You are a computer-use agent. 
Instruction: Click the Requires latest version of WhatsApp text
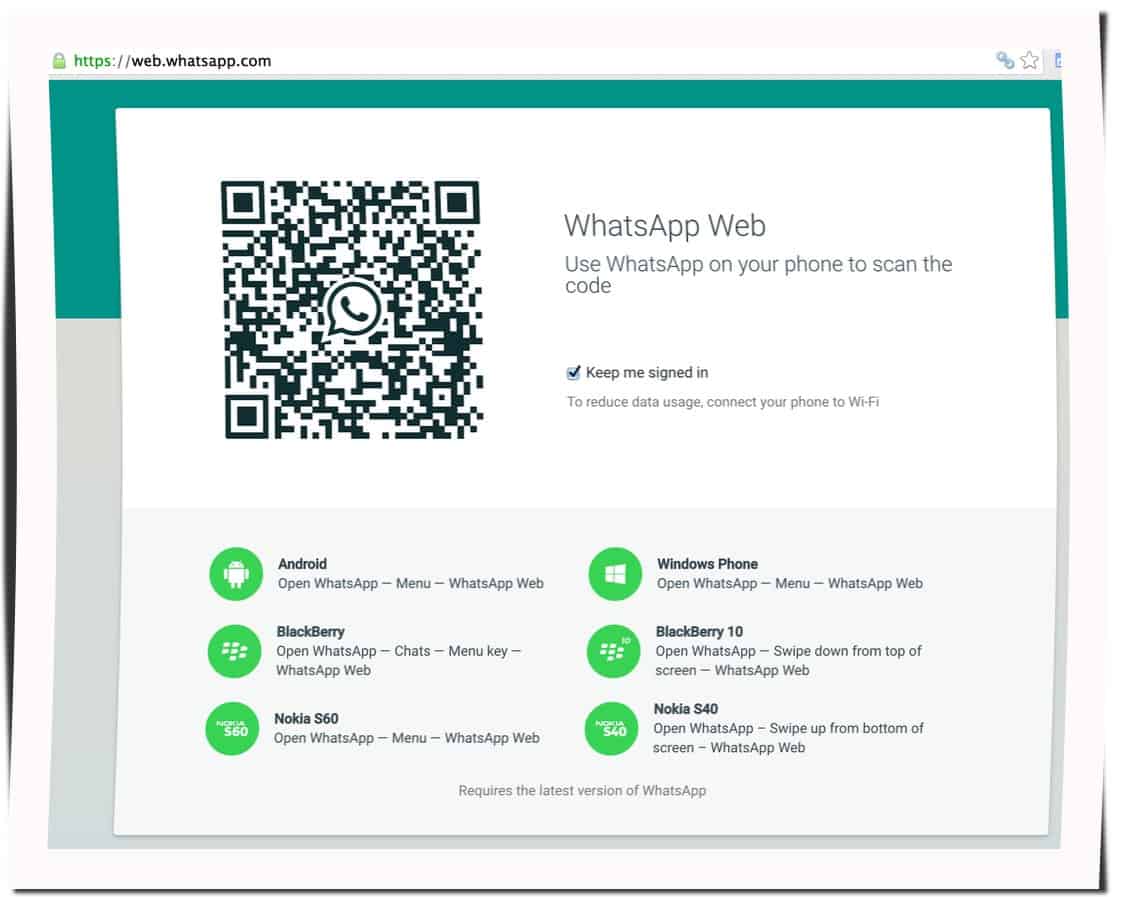point(582,791)
